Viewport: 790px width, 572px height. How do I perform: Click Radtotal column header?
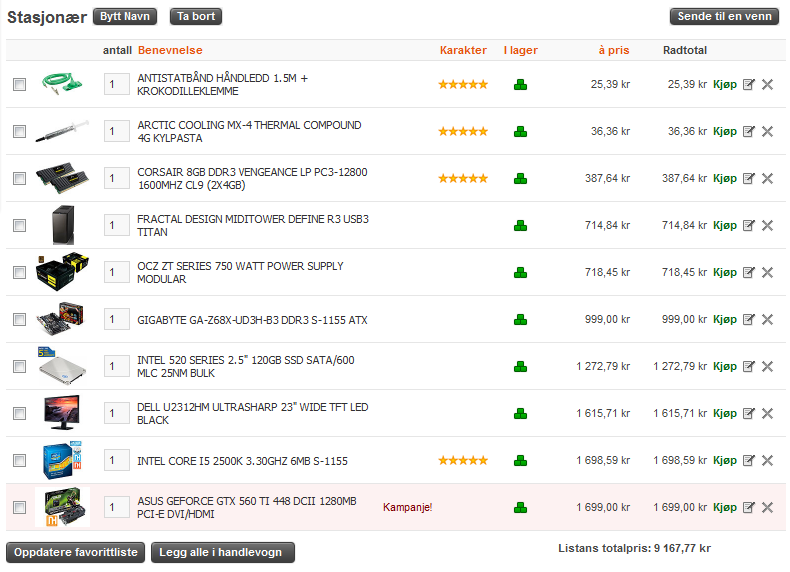pos(685,50)
